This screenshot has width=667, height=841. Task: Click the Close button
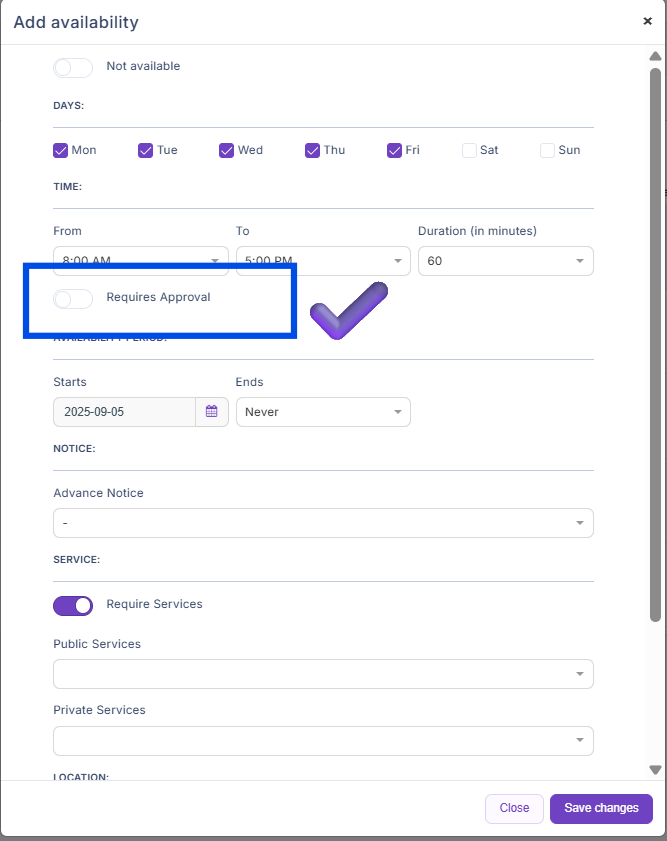tap(514, 808)
